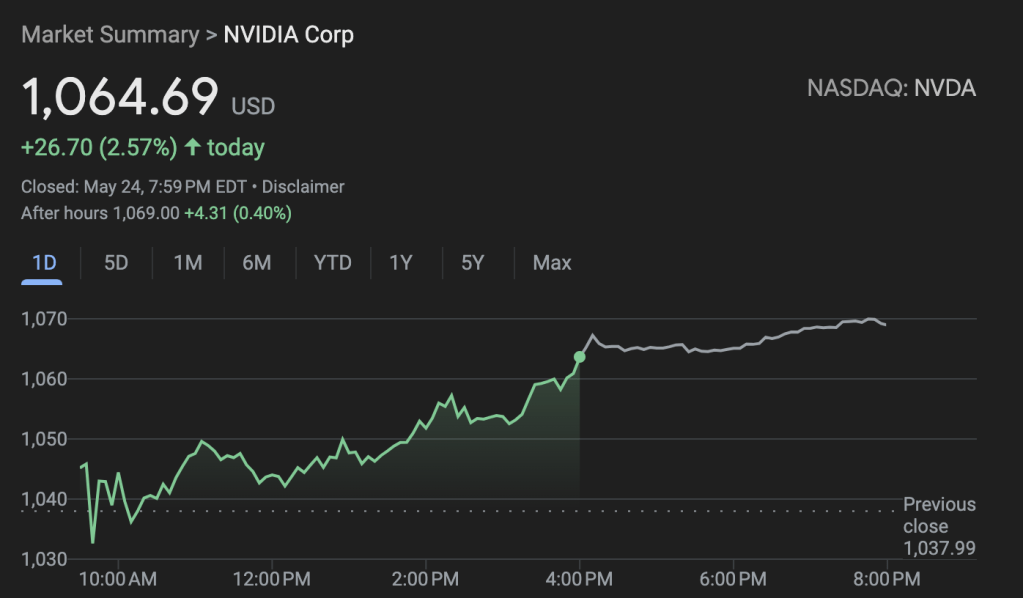The height and width of the screenshot is (598, 1023).
Task: Click the Market Summary breadcrumb link
Action: 110,35
